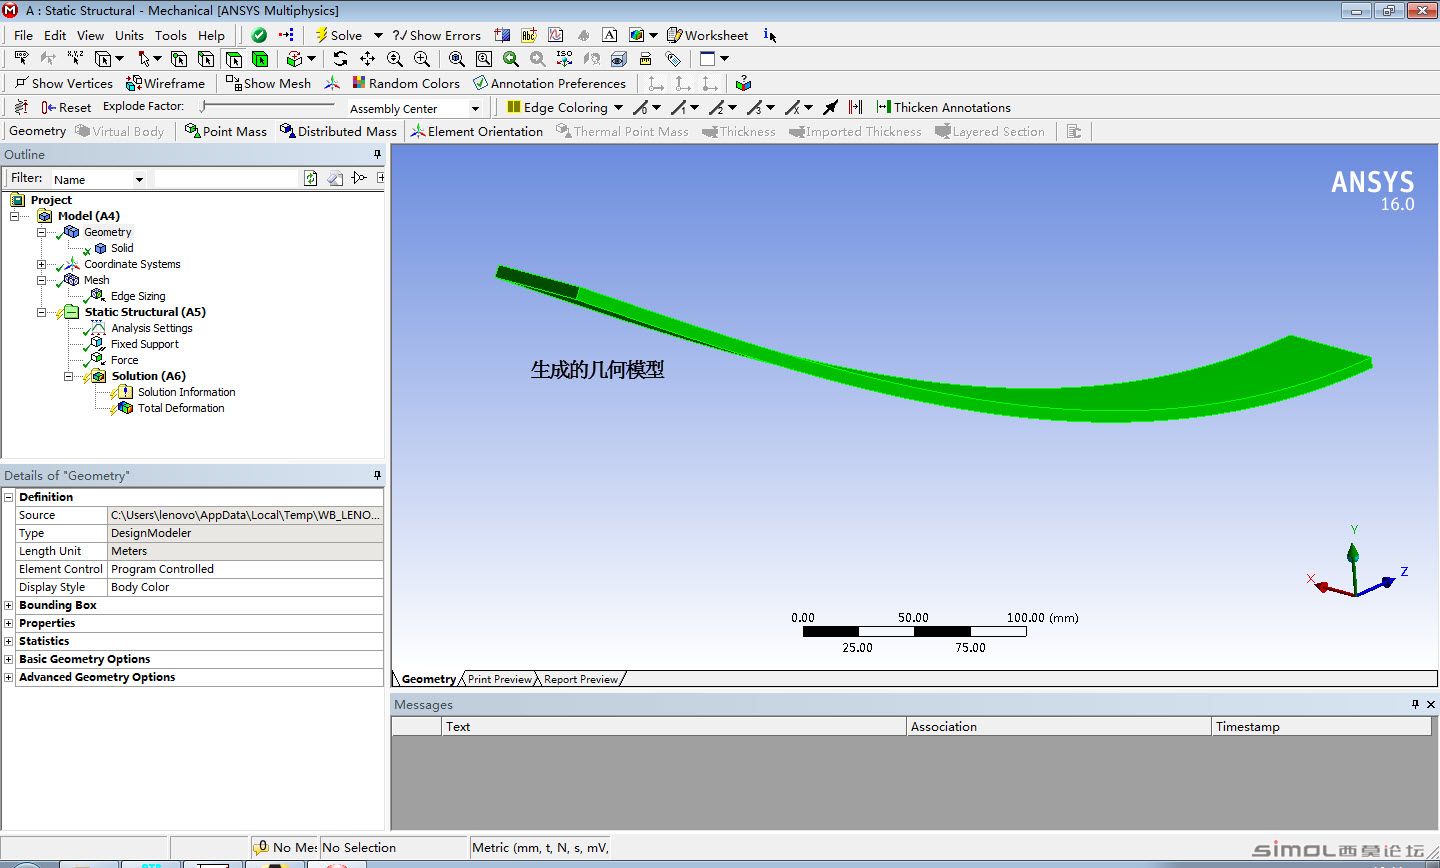Click Show Errors in the toolbar
The height and width of the screenshot is (868, 1440).
click(436, 35)
